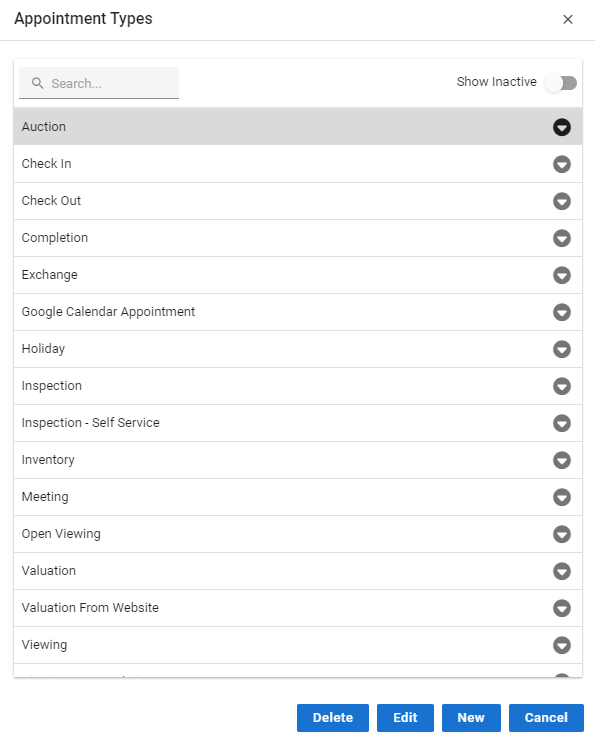Image resolution: width=595 pixels, height=739 pixels.
Task: Click the Meeting row arrow icon
Action: [x=562, y=497]
